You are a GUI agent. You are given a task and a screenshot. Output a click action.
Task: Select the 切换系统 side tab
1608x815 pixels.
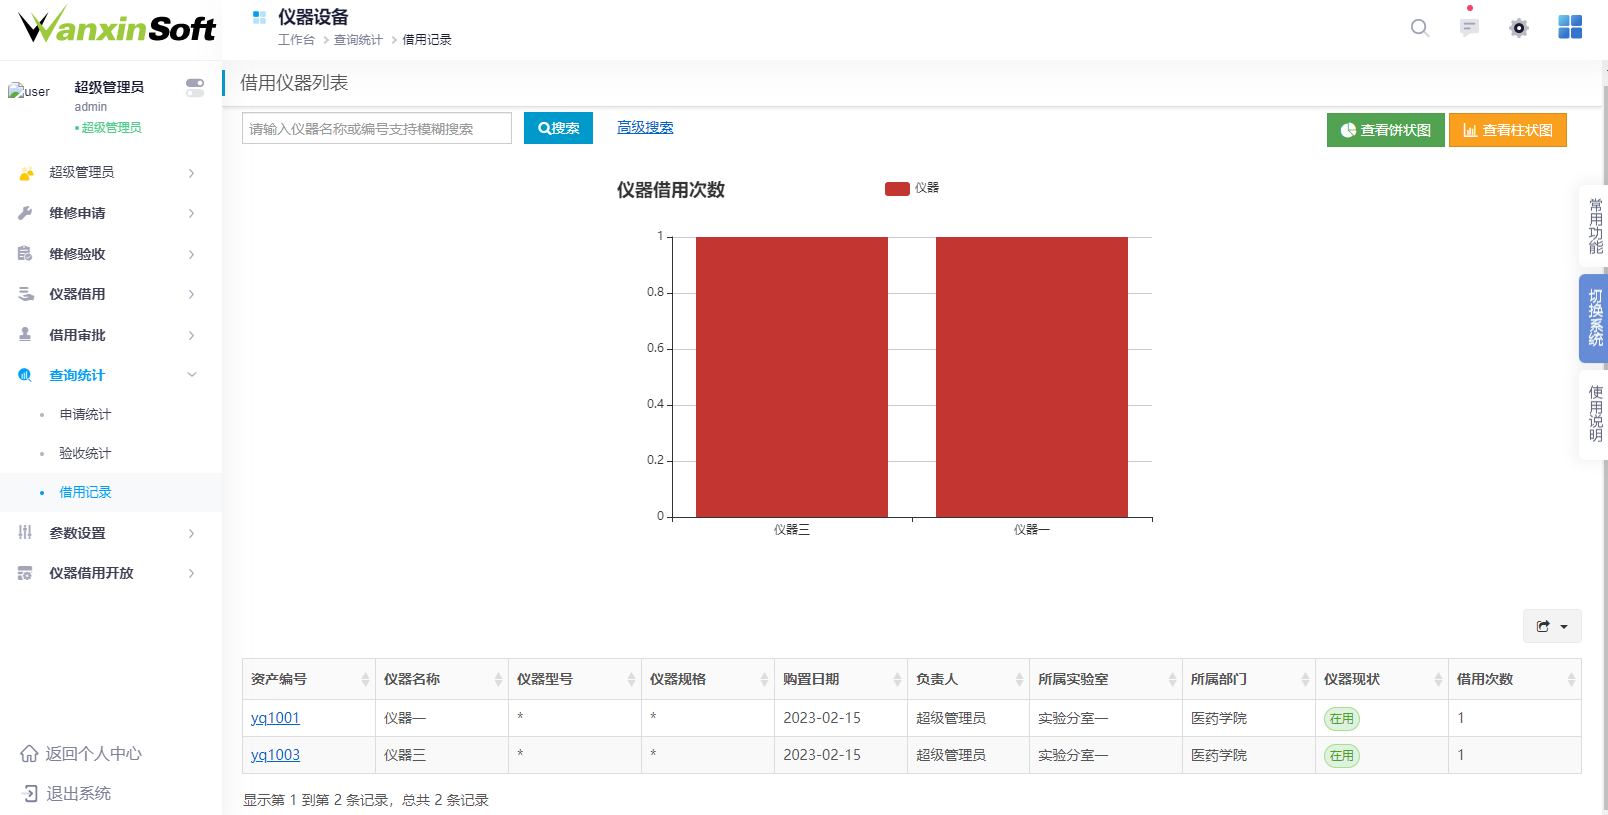point(1594,318)
